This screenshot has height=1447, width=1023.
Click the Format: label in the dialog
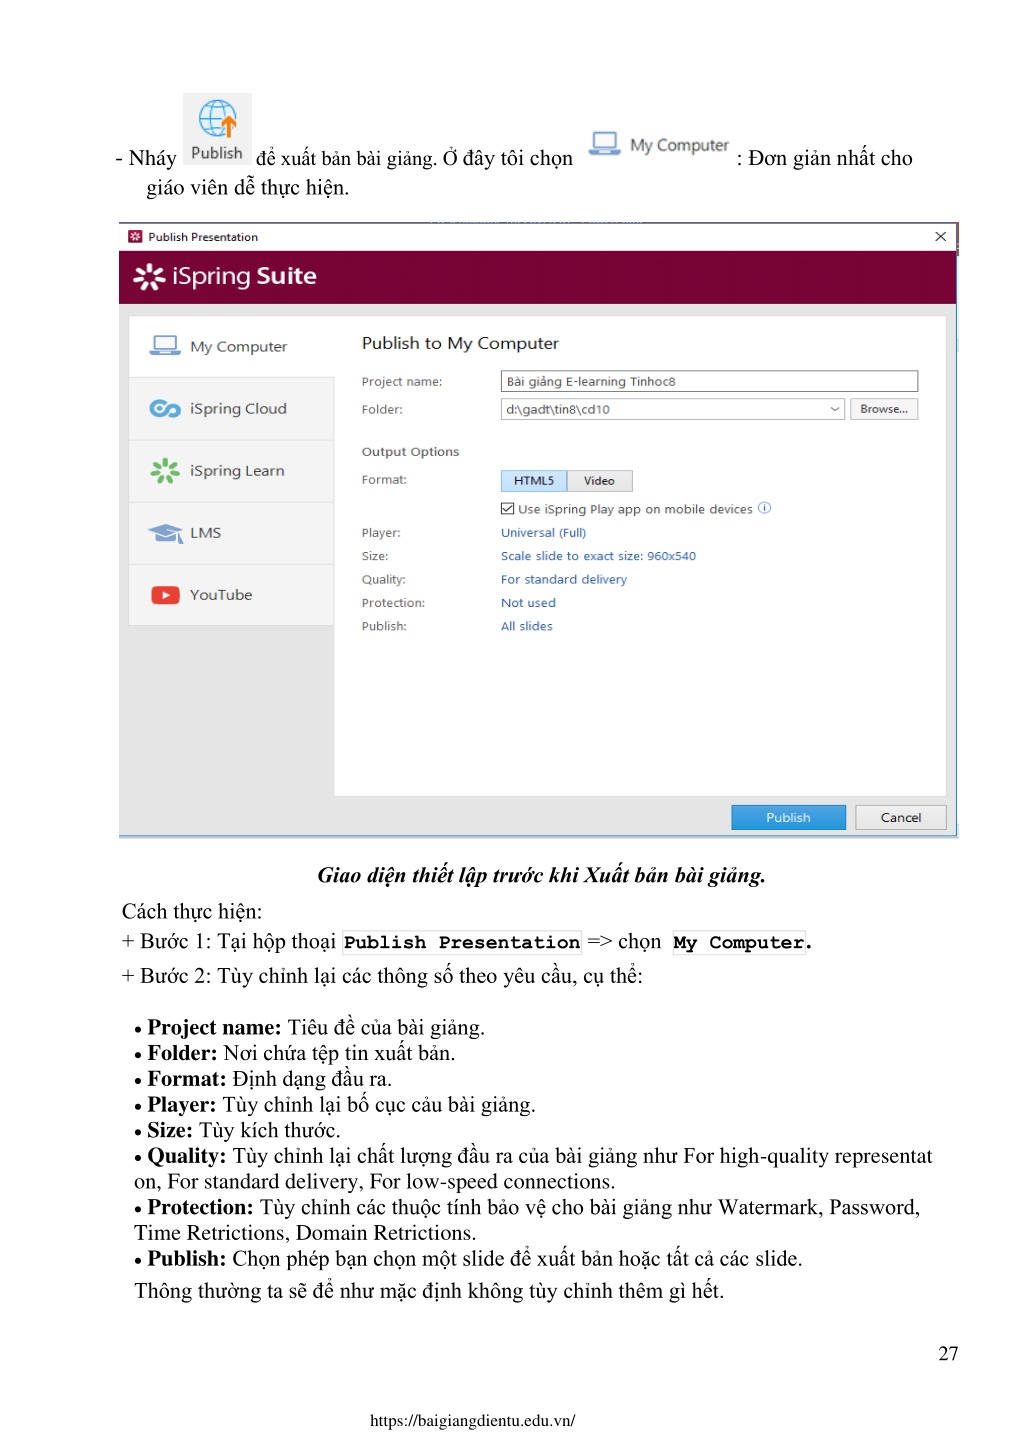384,480
